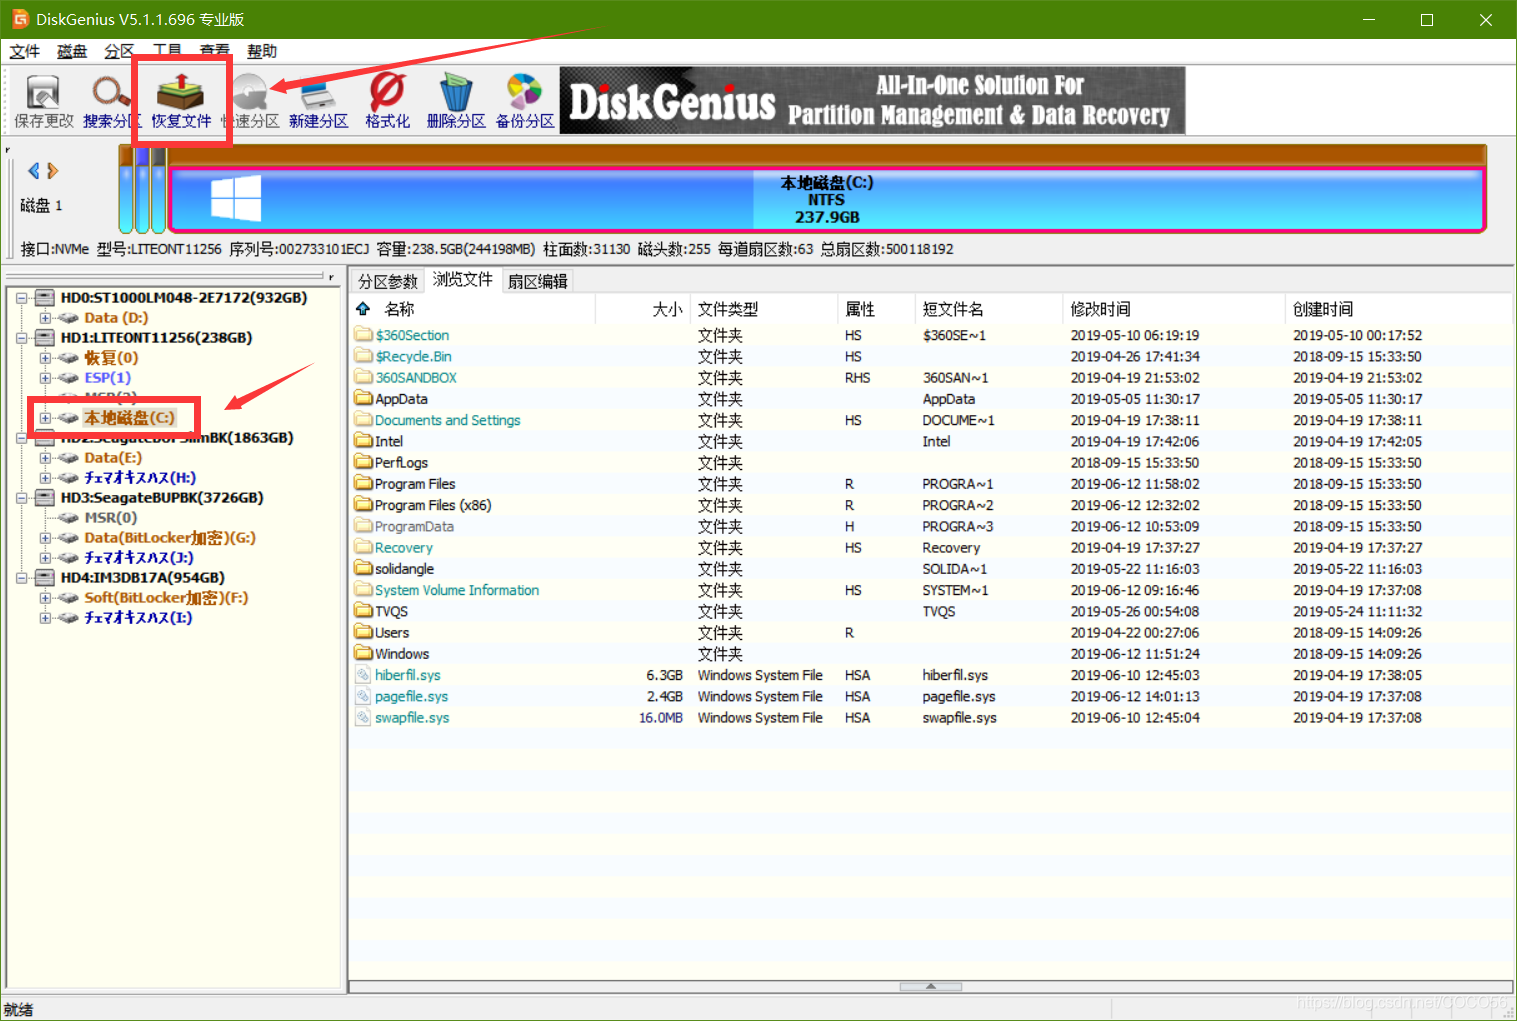Open the 磁盘 (Disk) menu
Image resolution: width=1517 pixels, height=1021 pixels.
pyautogui.click(x=72, y=51)
